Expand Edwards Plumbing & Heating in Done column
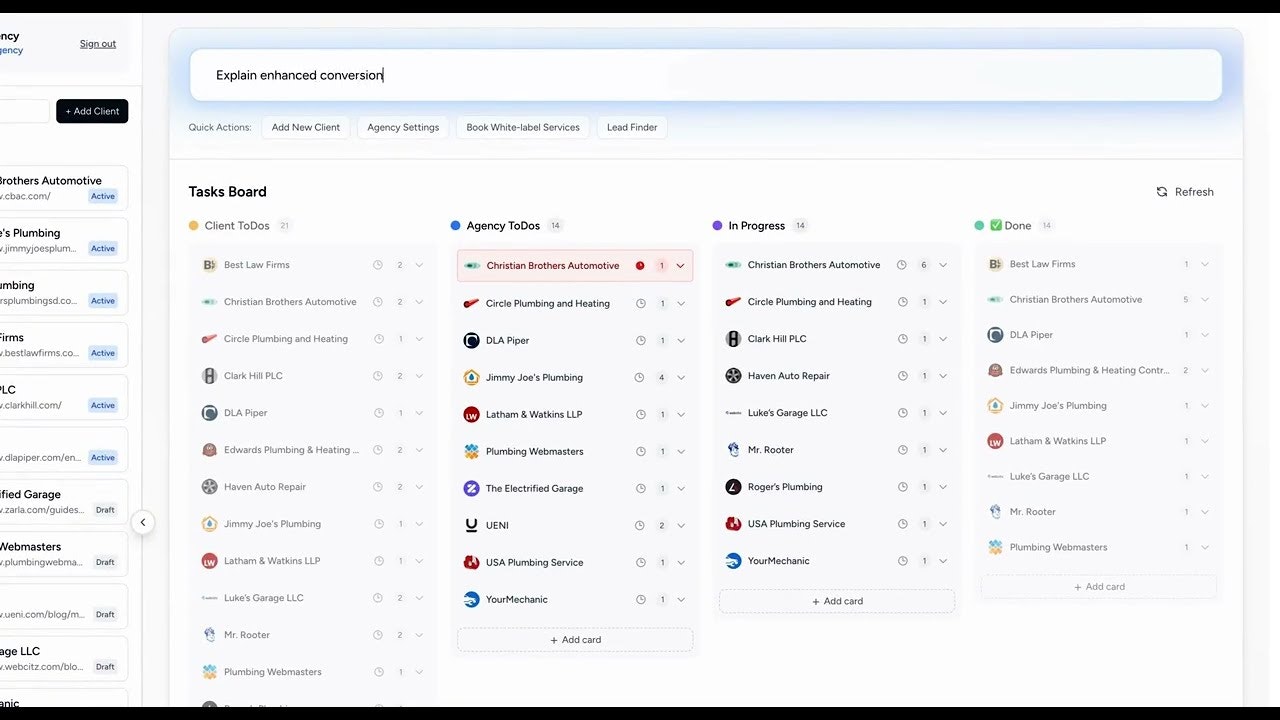This screenshot has width=1280, height=720. click(x=1205, y=370)
